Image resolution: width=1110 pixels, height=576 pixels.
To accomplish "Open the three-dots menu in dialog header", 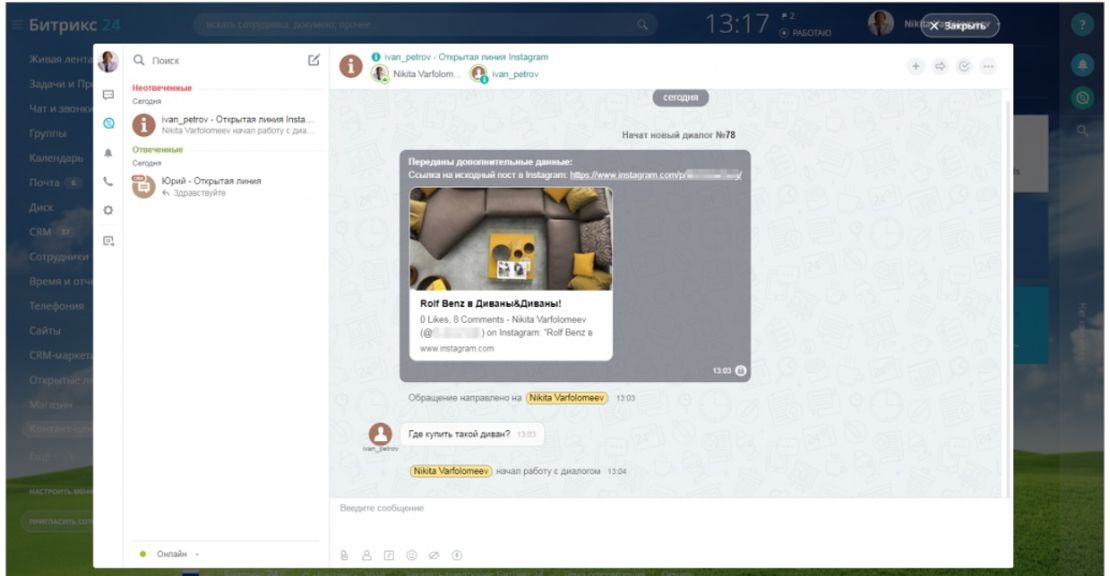I will point(988,67).
